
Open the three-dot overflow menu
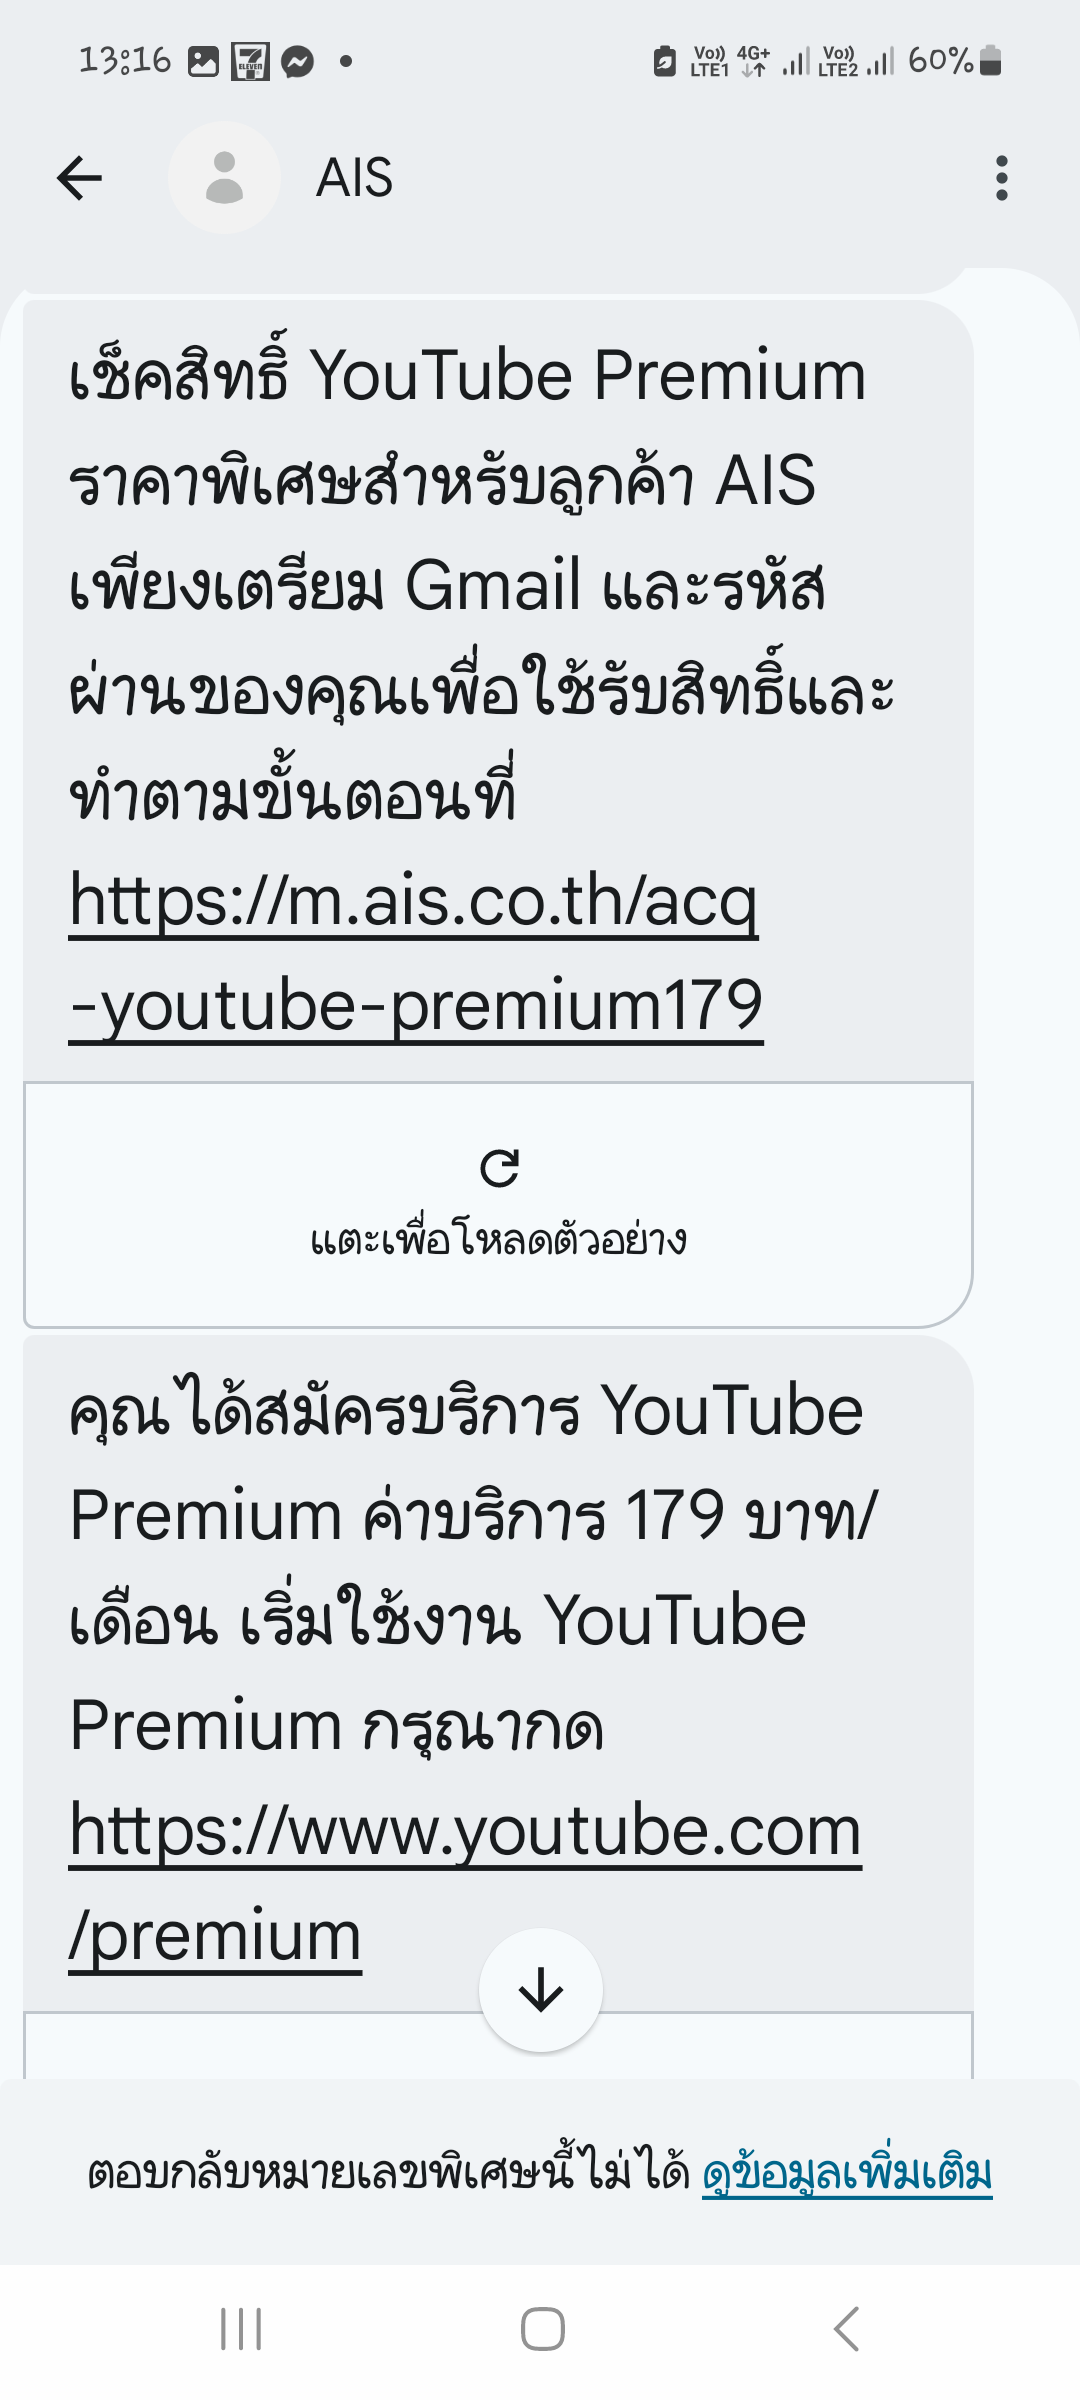pos(1001,178)
